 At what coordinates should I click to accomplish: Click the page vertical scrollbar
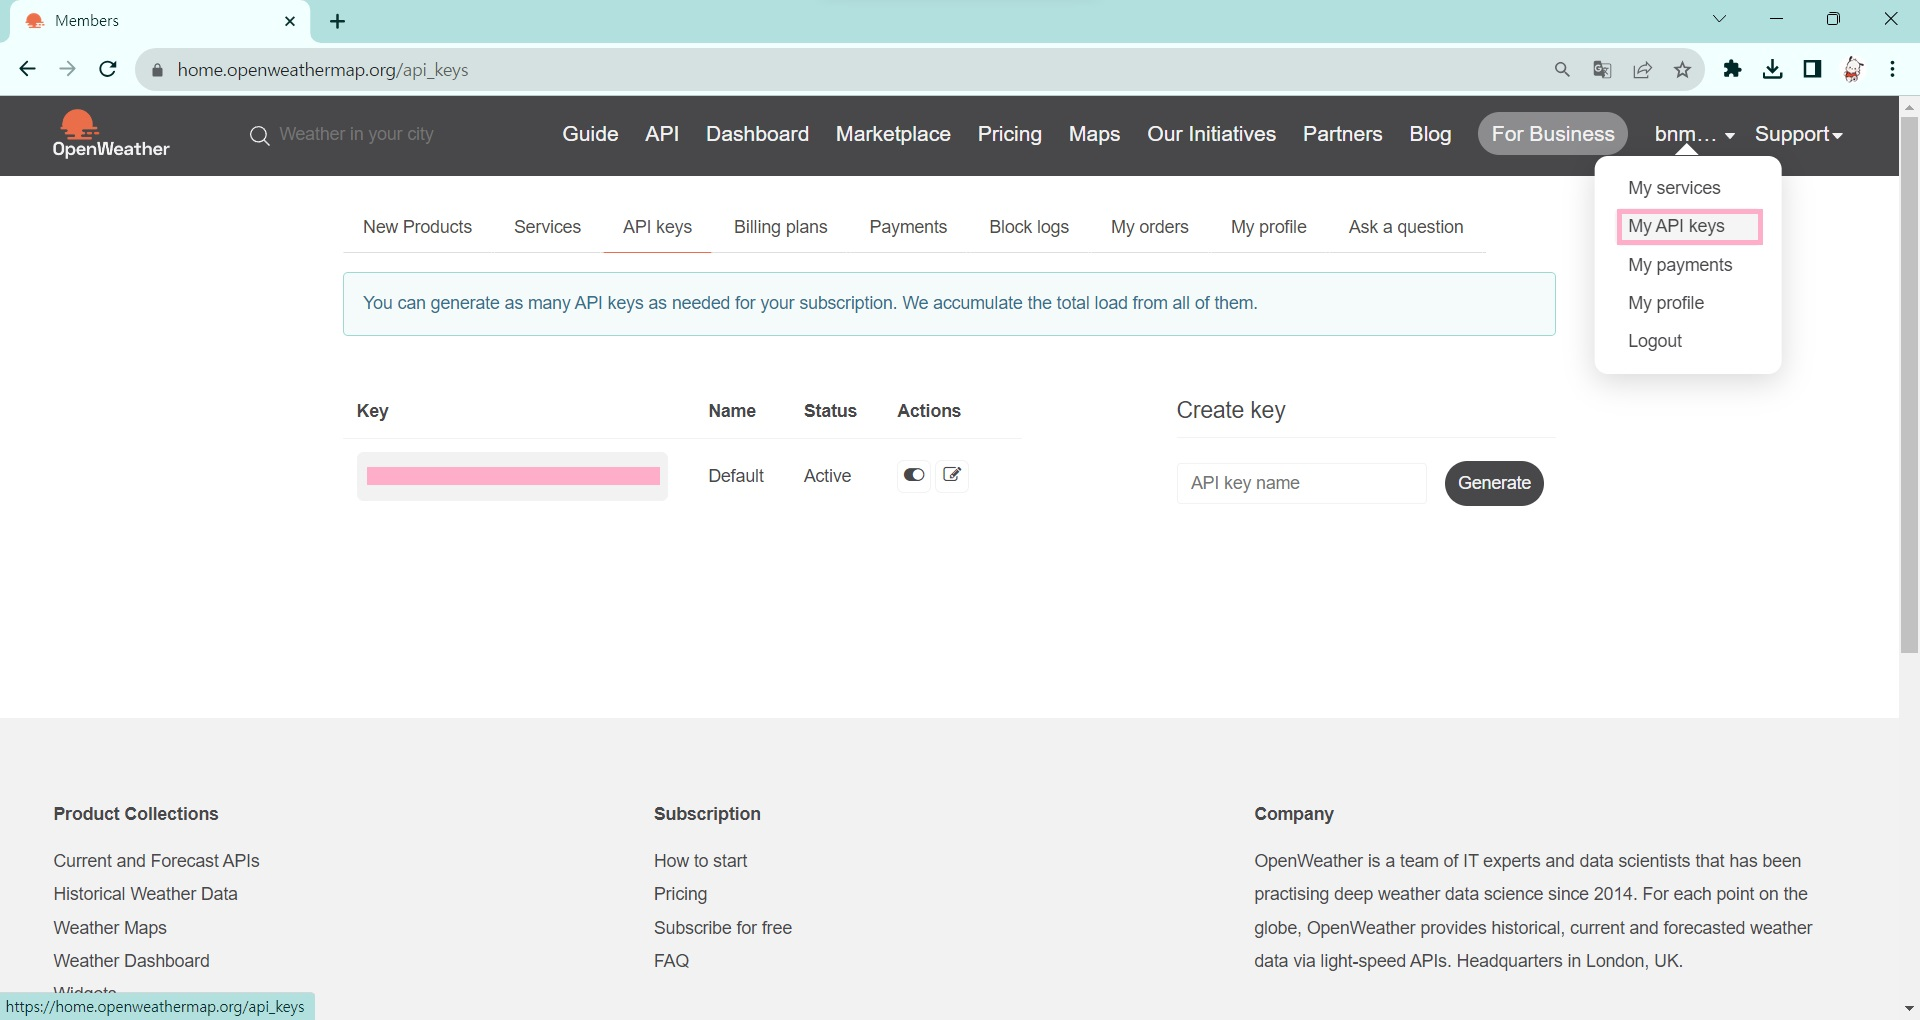pos(1909,385)
